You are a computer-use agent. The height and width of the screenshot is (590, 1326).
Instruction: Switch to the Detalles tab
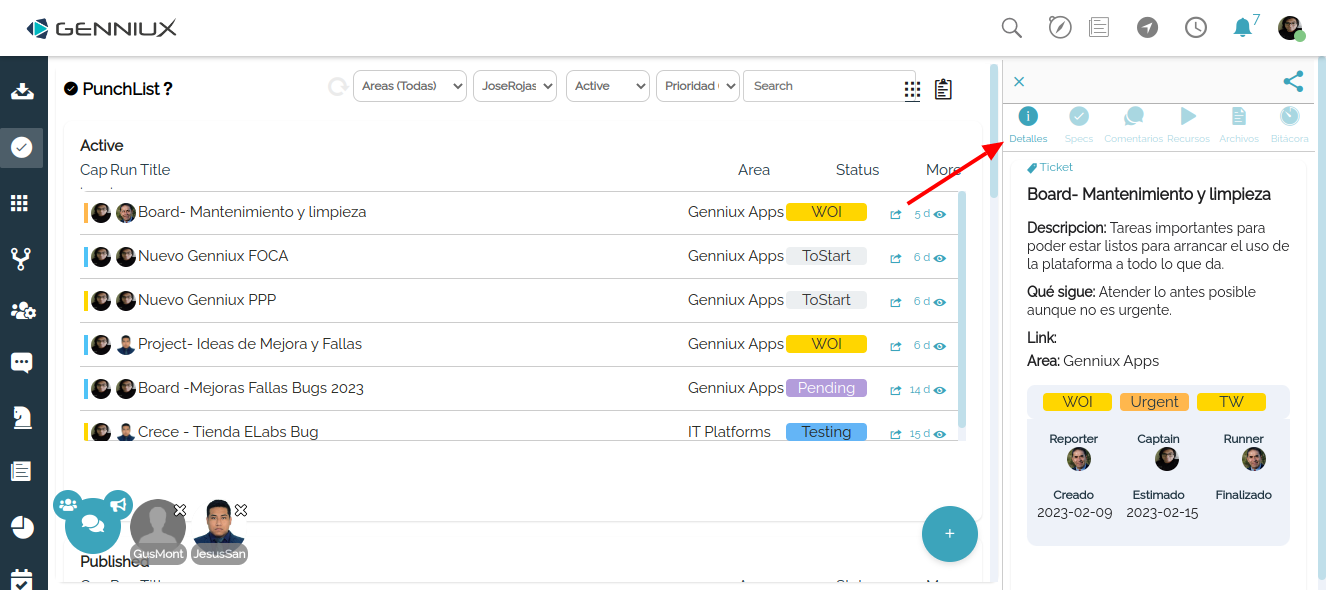1028,125
